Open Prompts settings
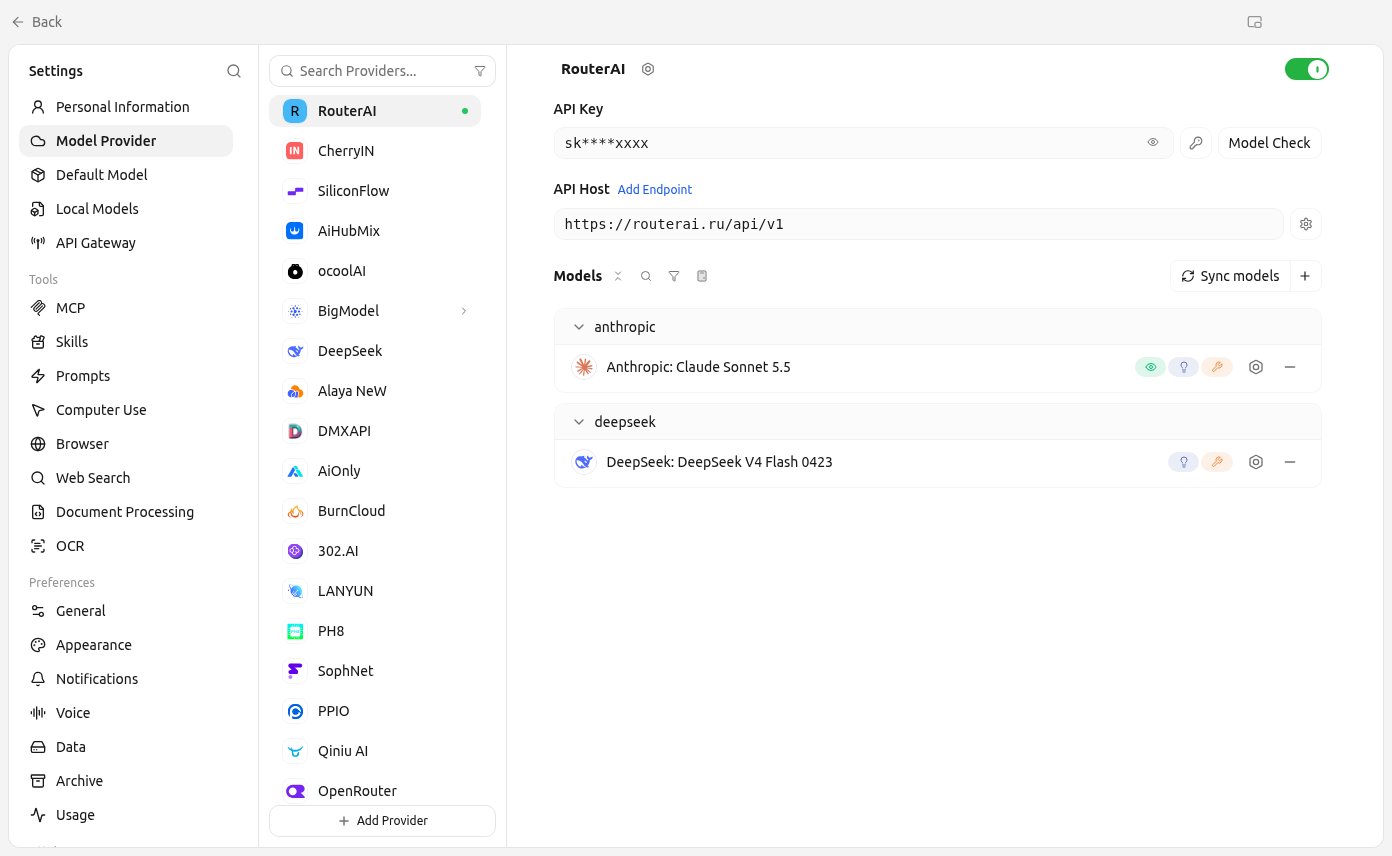The height and width of the screenshot is (856, 1392). 126,376
